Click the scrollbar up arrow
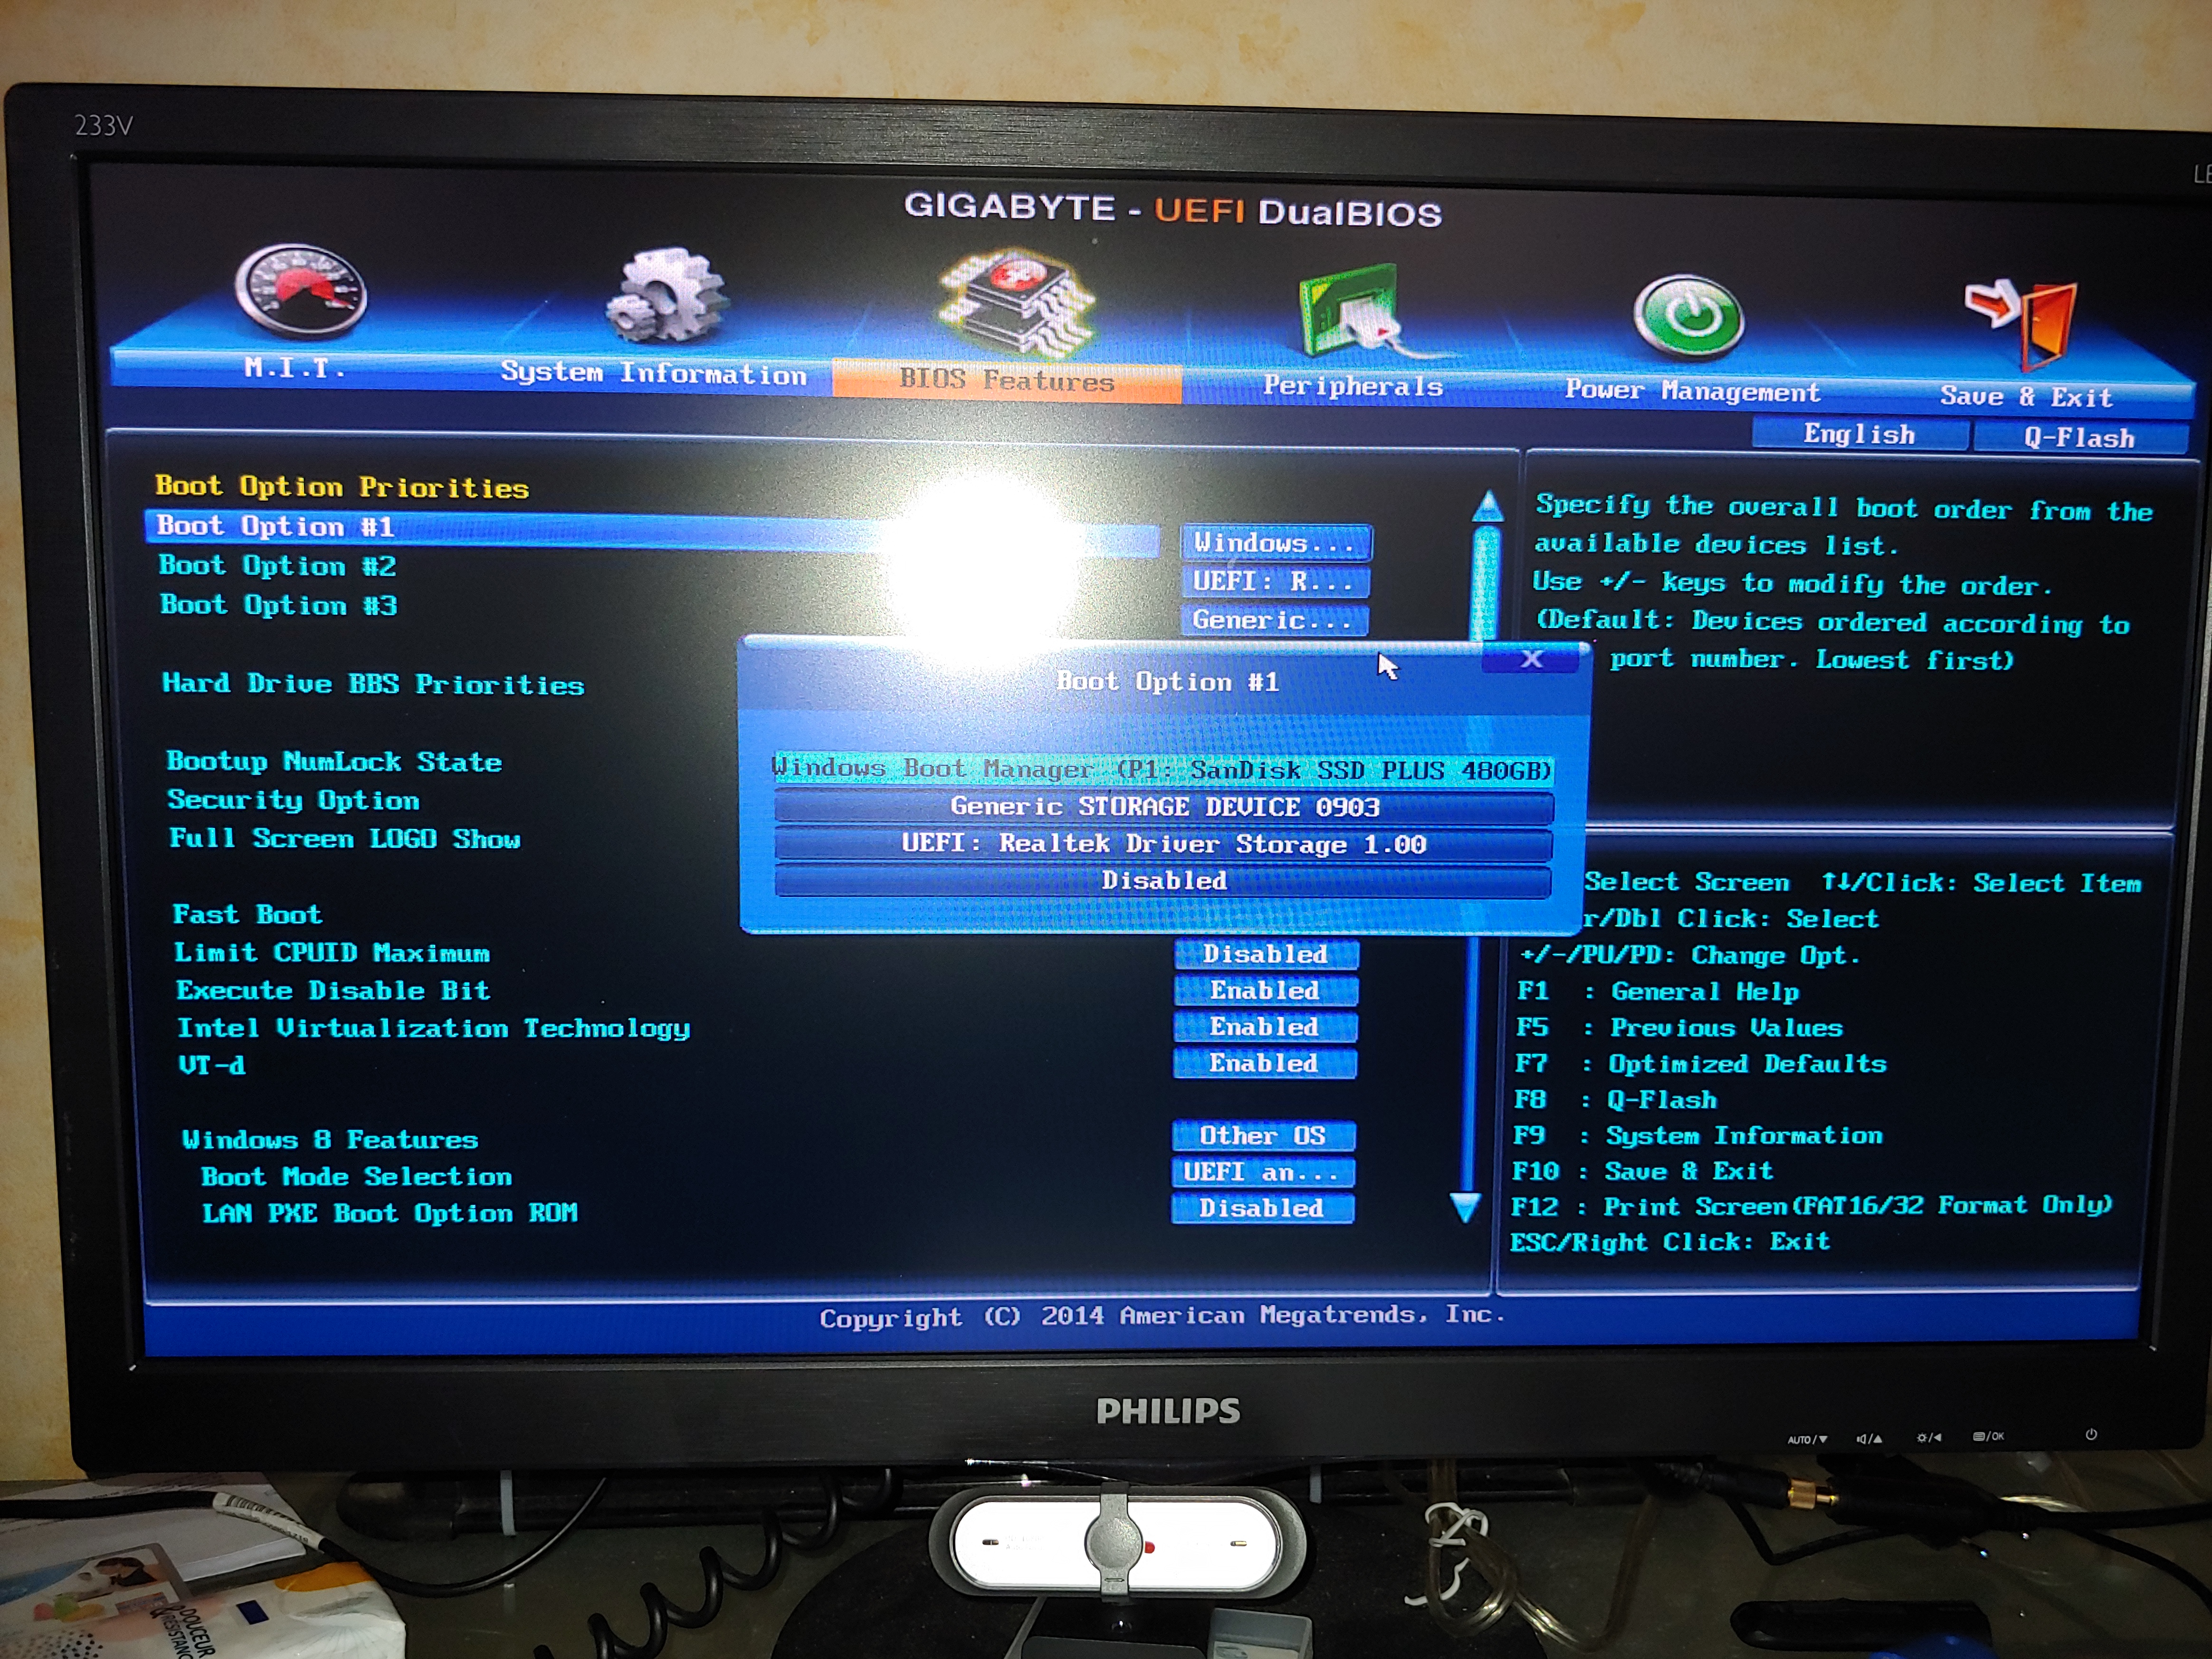The width and height of the screenshot is (2212, 1659). coord(1488,506)
